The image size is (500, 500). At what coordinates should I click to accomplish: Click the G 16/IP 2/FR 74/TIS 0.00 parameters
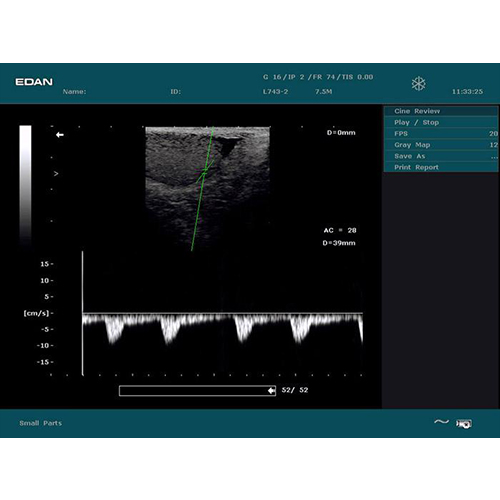pyautogui.click(x=318, y=77)
